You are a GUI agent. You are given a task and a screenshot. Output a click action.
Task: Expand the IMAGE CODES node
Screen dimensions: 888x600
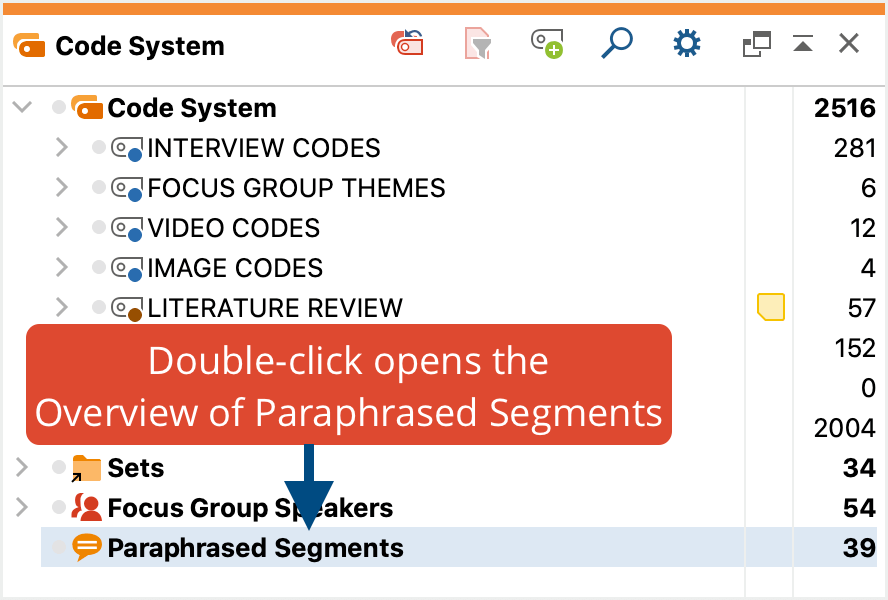[62, 267]
